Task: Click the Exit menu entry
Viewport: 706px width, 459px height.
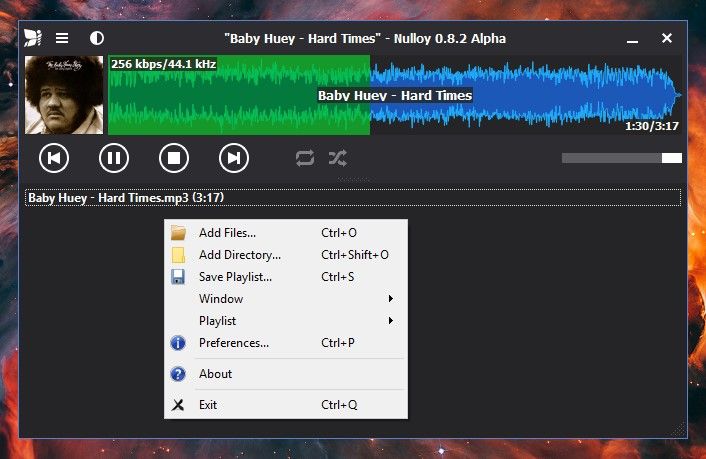Action: (x=208, y=405)
